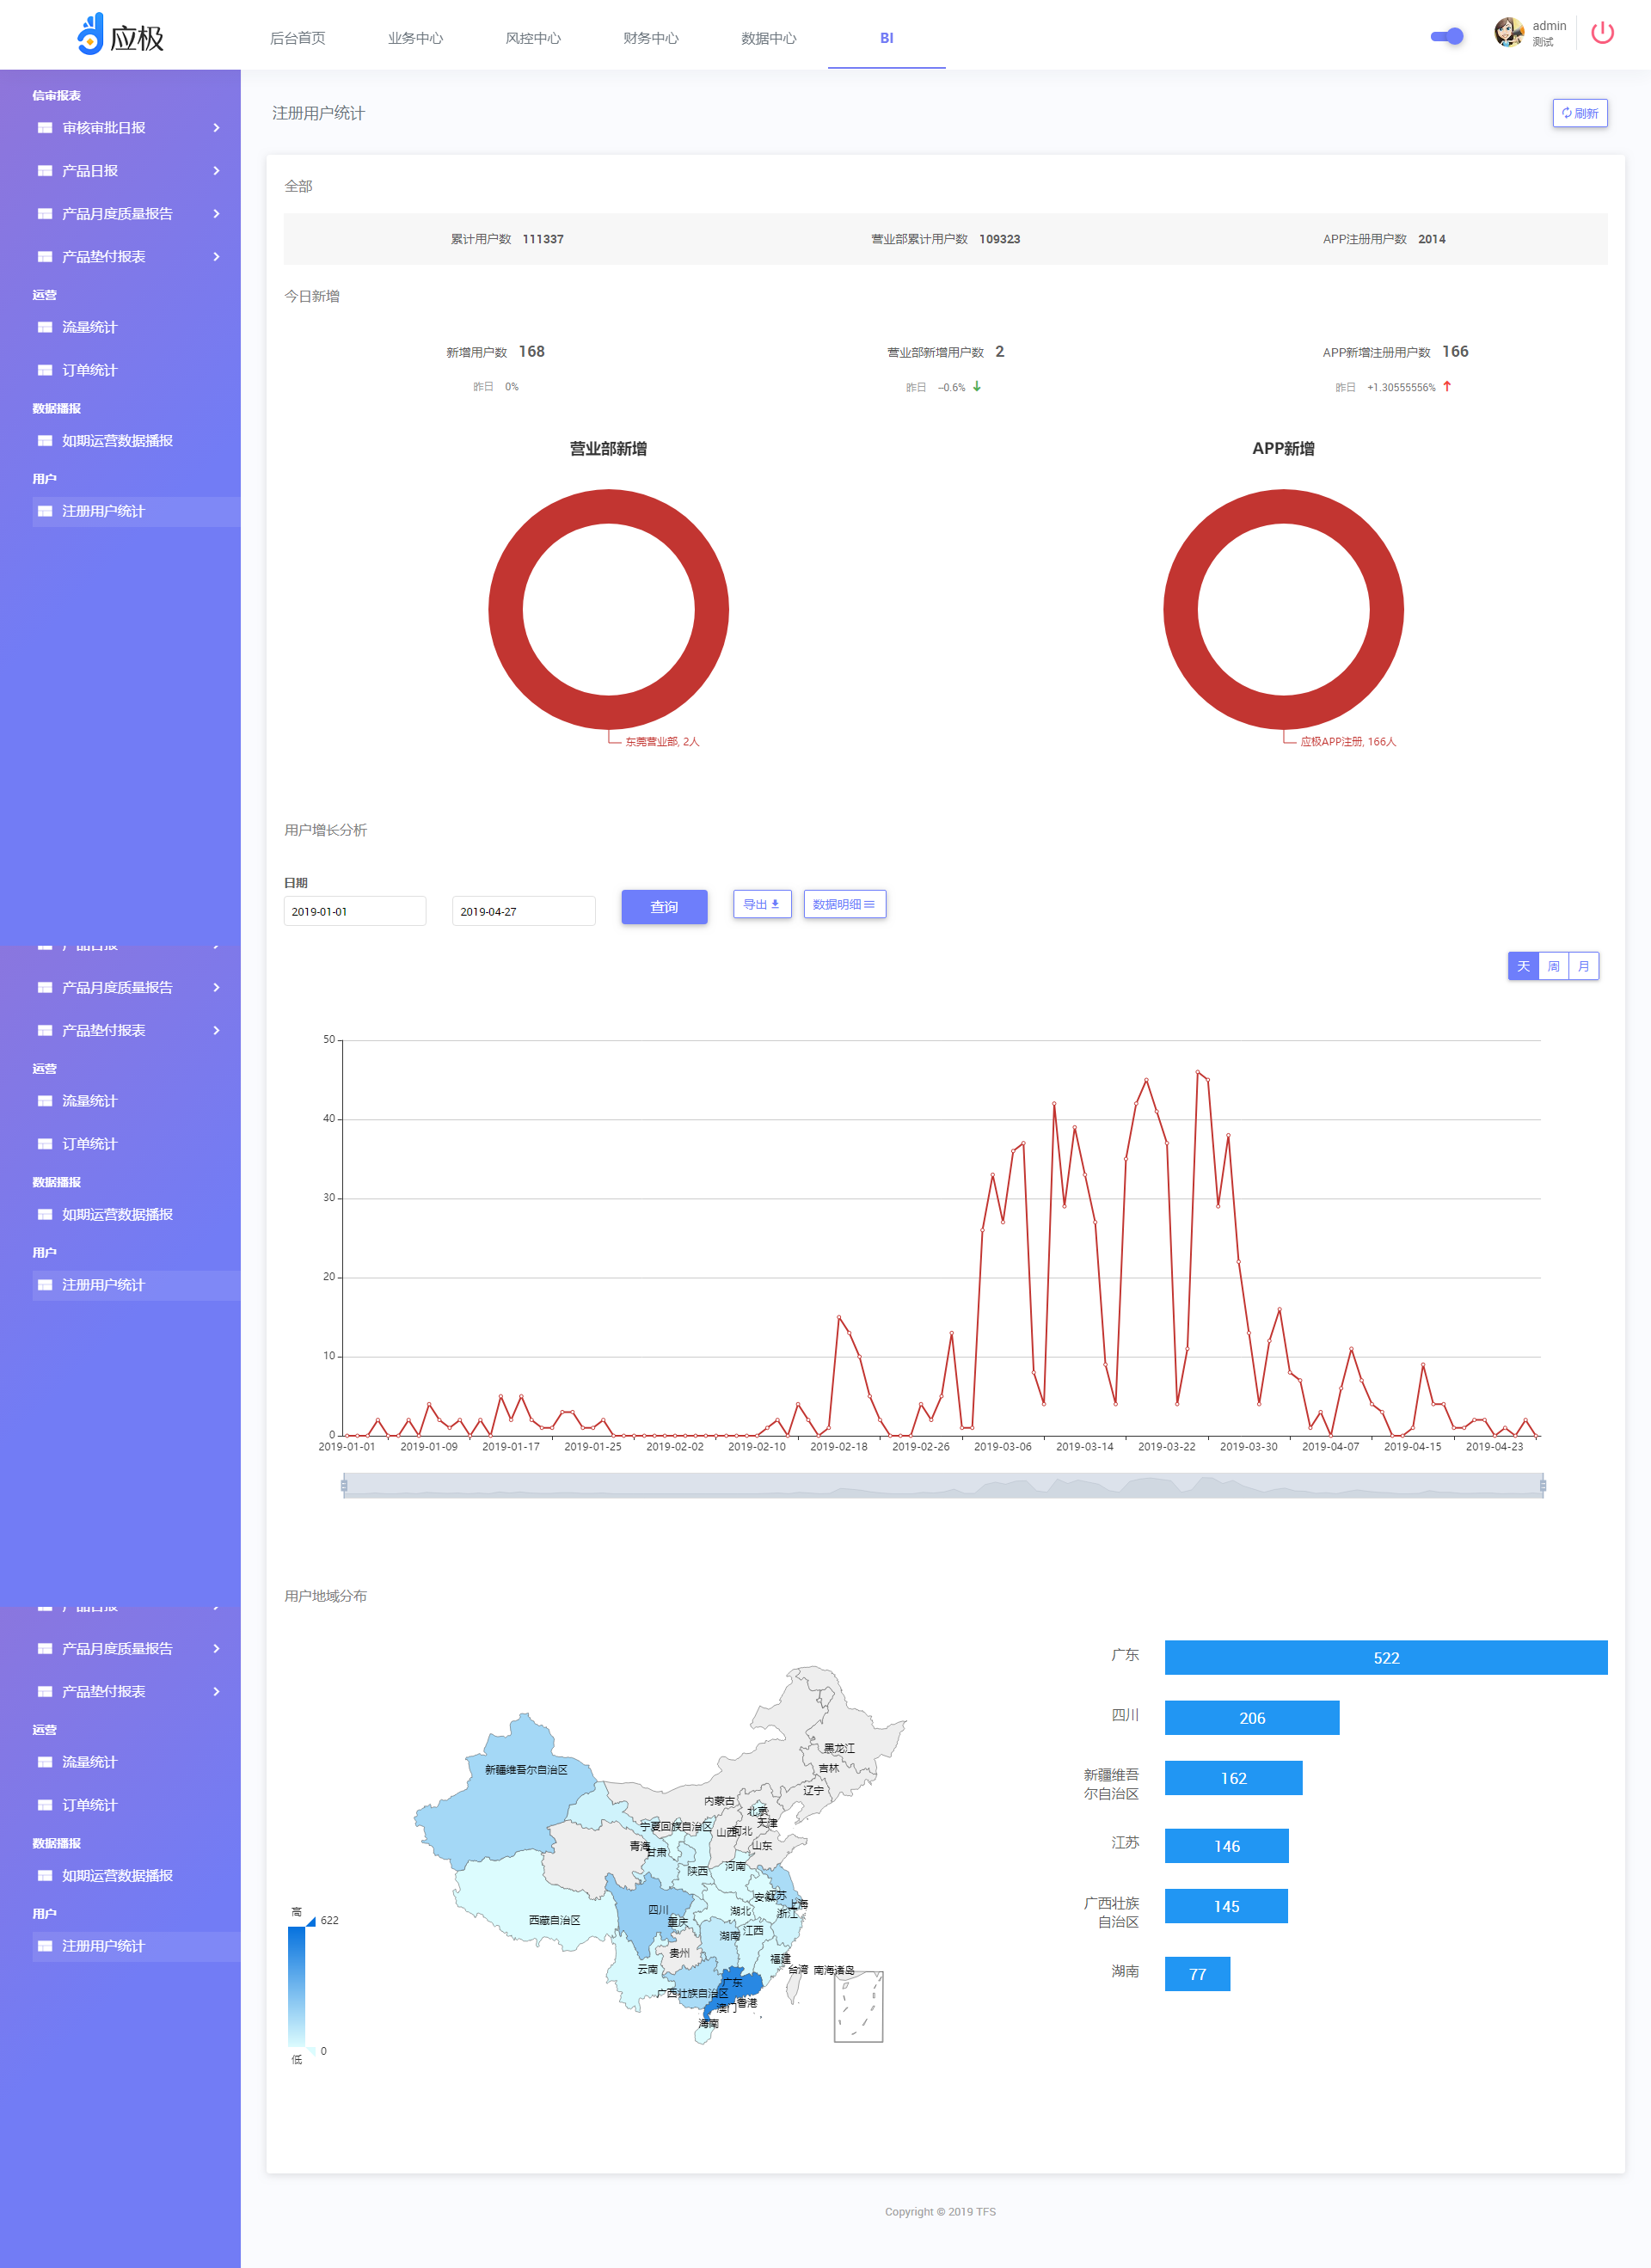The width and height of the screenshot is (1651, 2268).
Task: Click the 东莞营业部, 2人 chart label
Action: (662, 741)
